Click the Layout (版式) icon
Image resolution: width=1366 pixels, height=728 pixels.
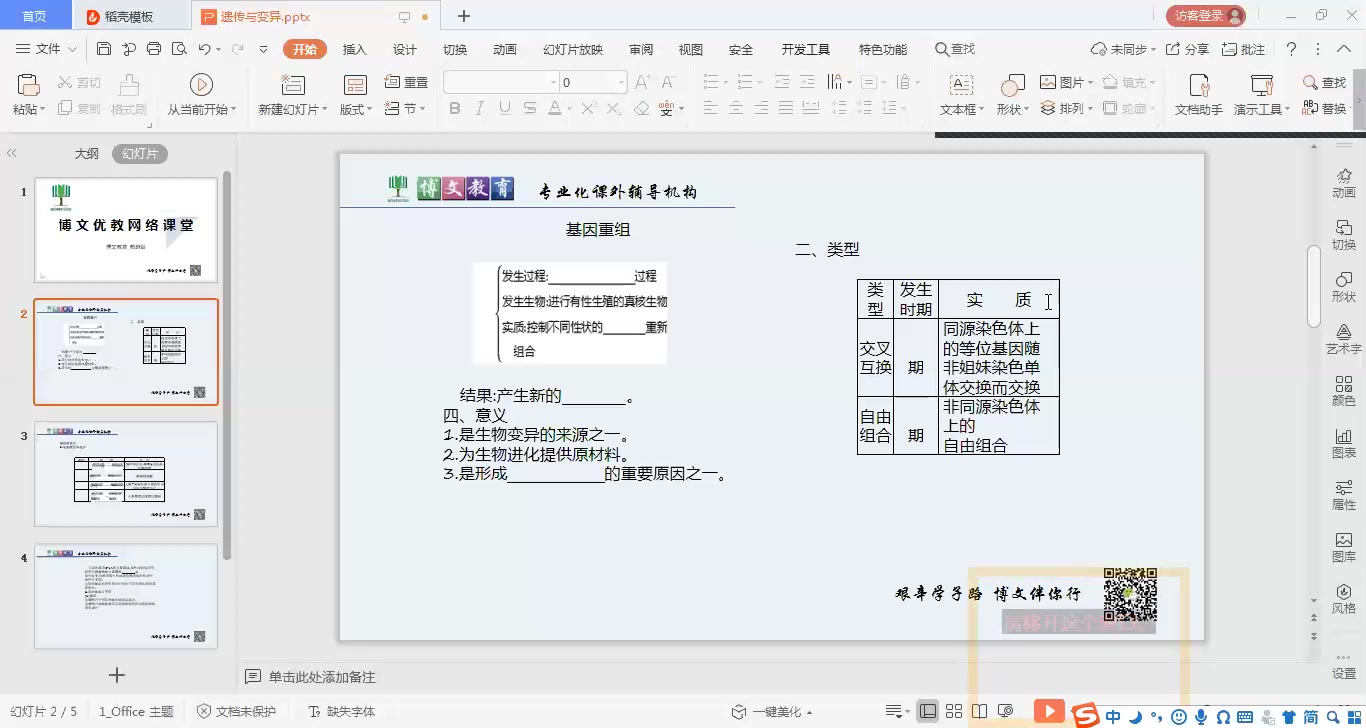[355, 86]
